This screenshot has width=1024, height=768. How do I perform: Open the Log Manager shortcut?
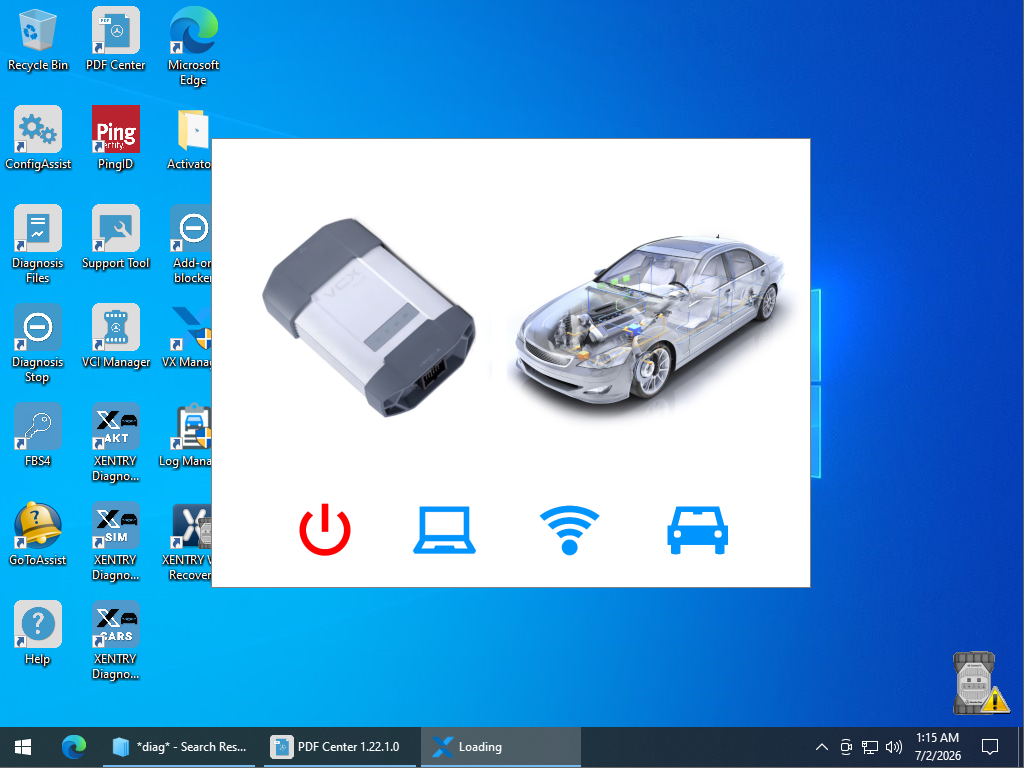tap(186, 435)
